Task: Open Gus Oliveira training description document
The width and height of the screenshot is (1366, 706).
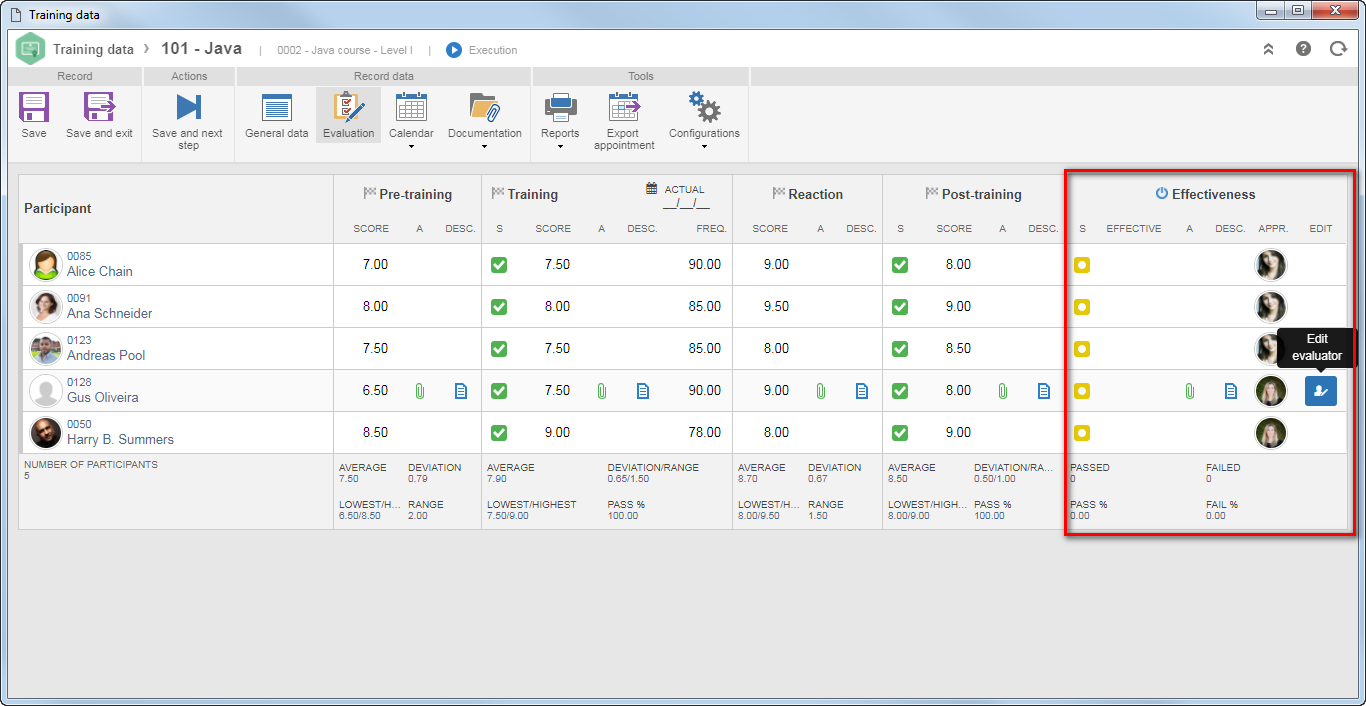Action: (x=643, y=391)
